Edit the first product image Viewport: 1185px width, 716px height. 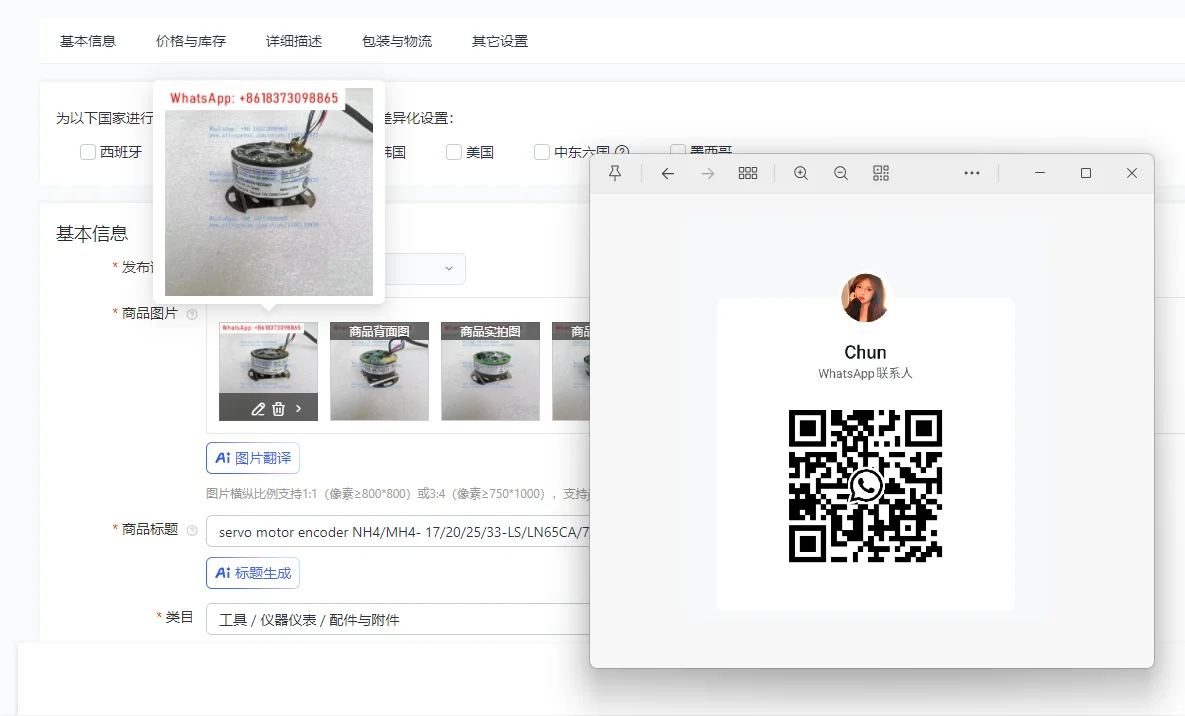(x=258, y=409)
